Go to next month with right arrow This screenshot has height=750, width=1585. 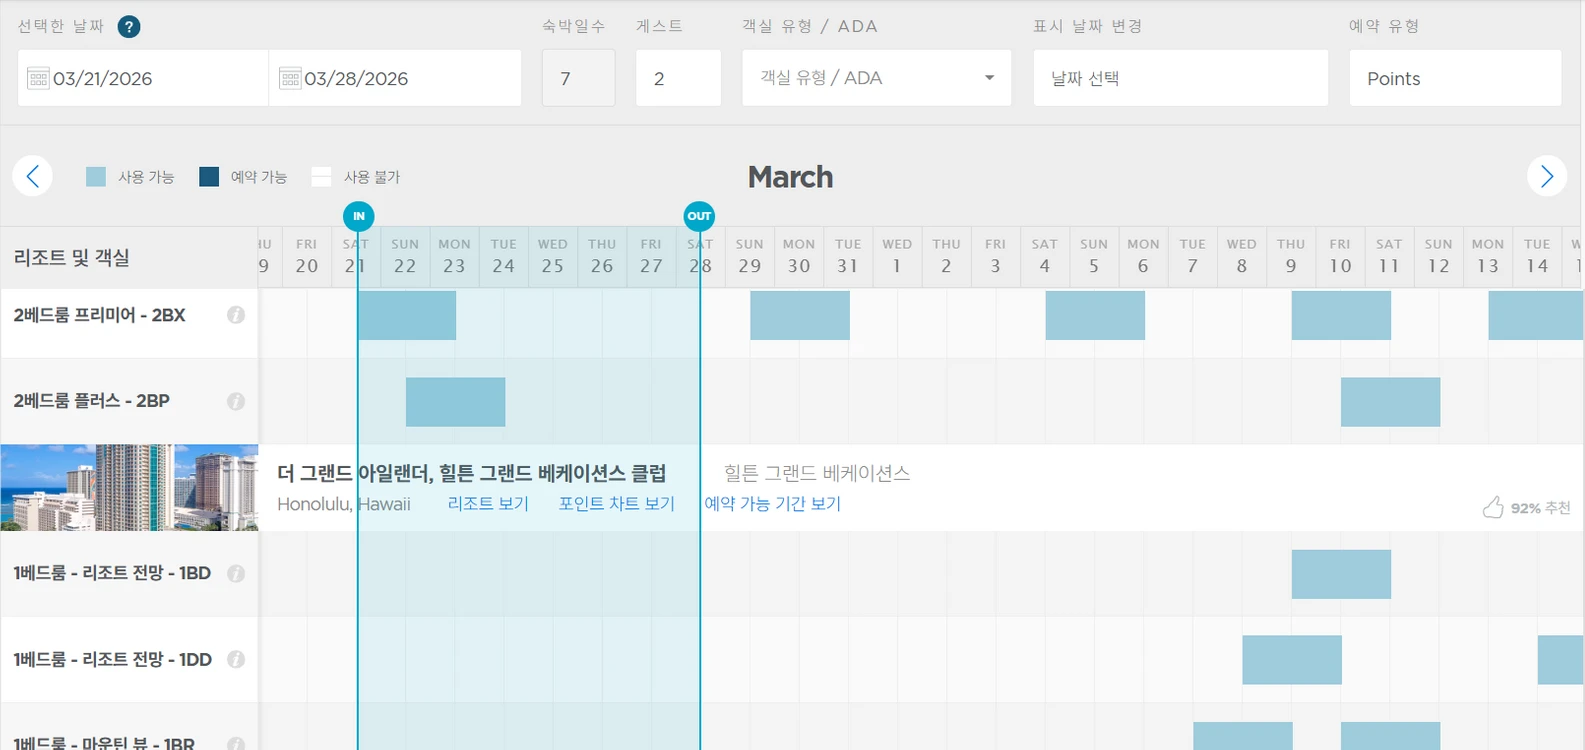coord(1547,177)
